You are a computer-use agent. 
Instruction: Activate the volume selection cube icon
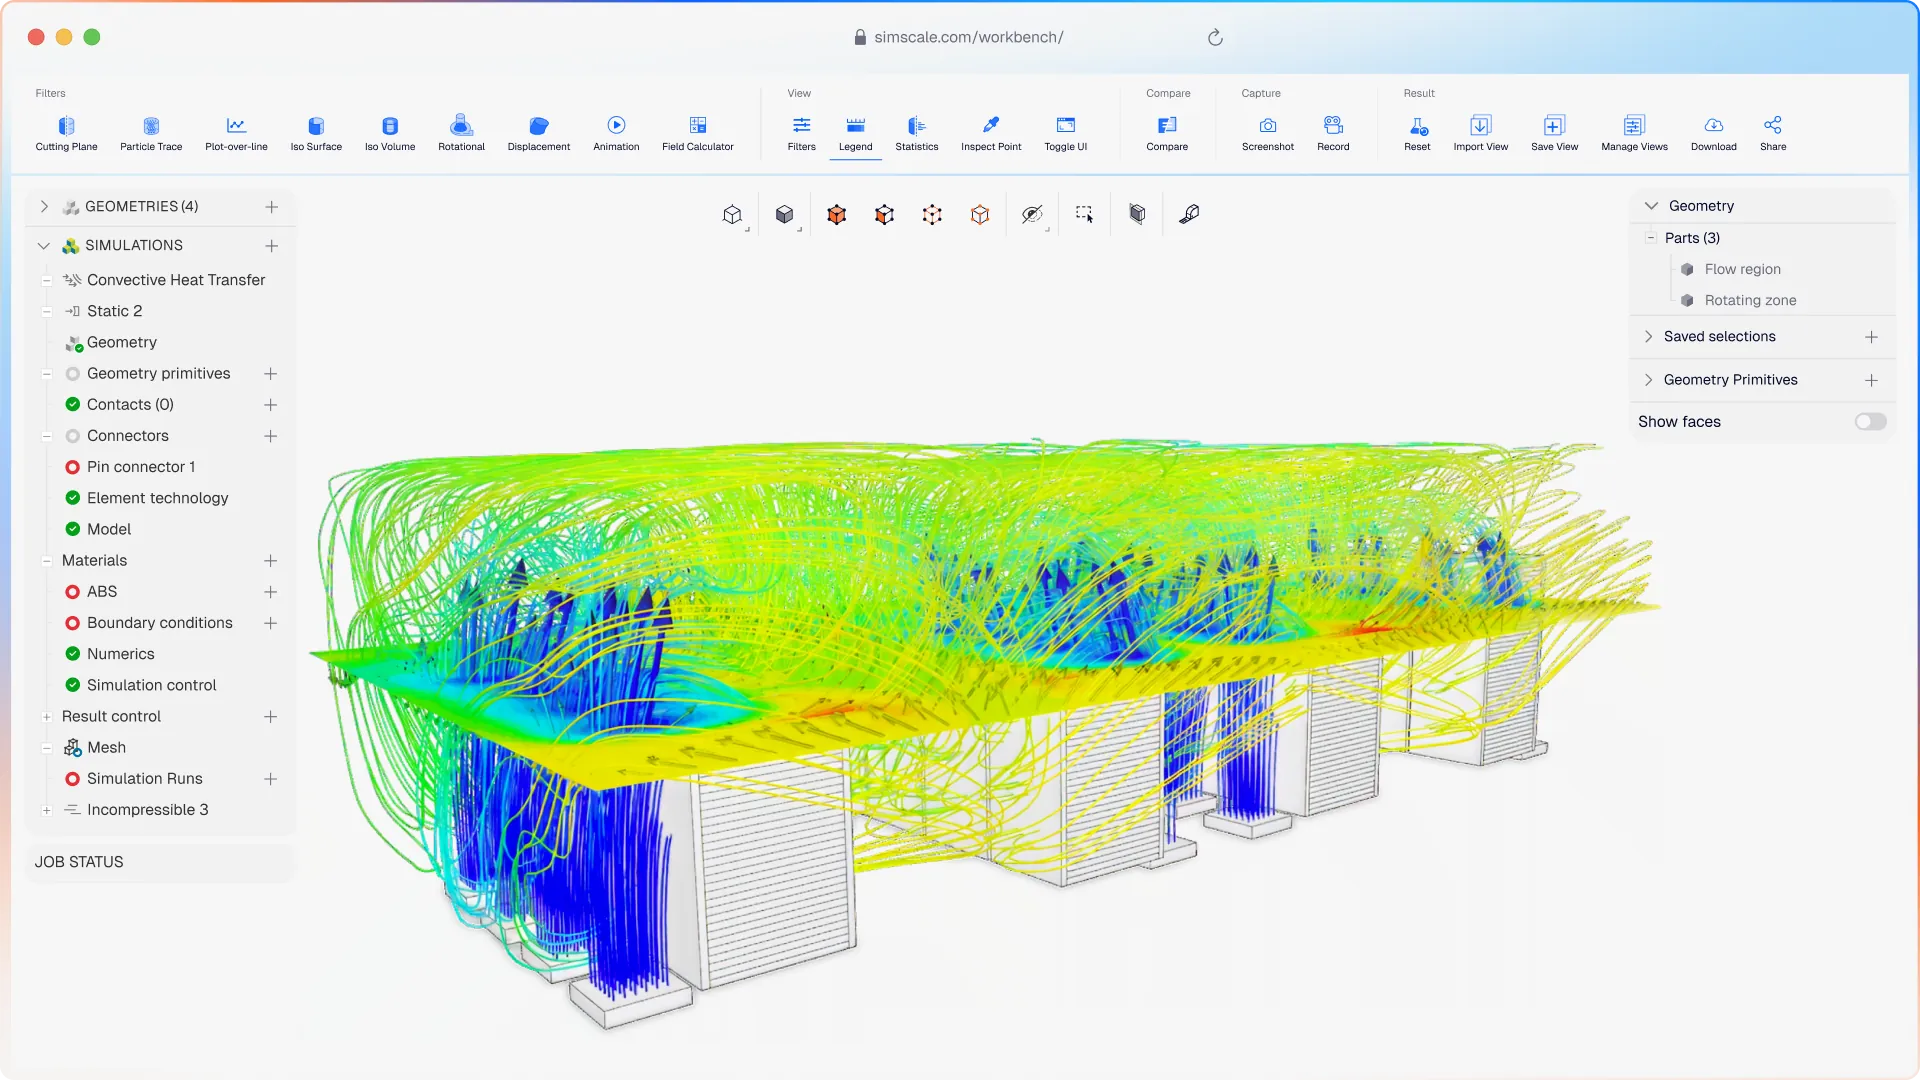coord(837,214)
